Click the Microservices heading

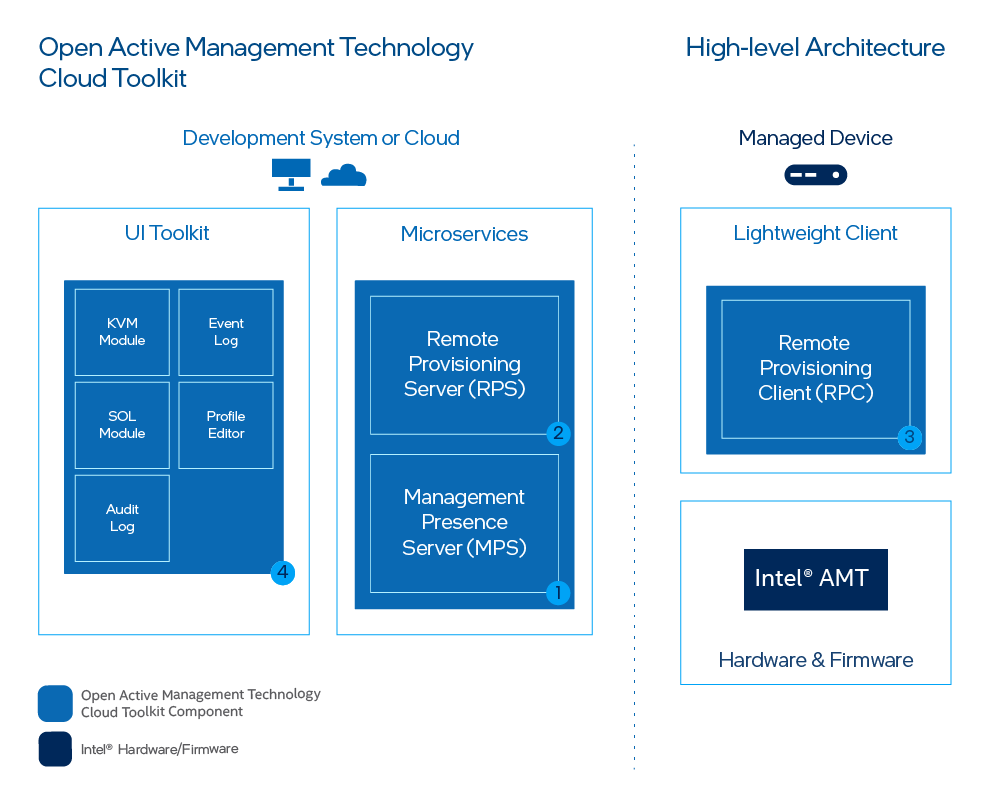coord(464,234)
